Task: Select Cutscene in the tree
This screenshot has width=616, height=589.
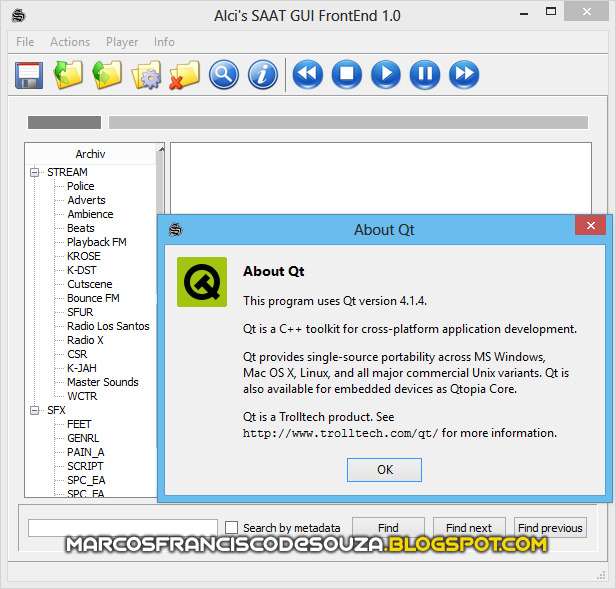Action: click(90, 284)
